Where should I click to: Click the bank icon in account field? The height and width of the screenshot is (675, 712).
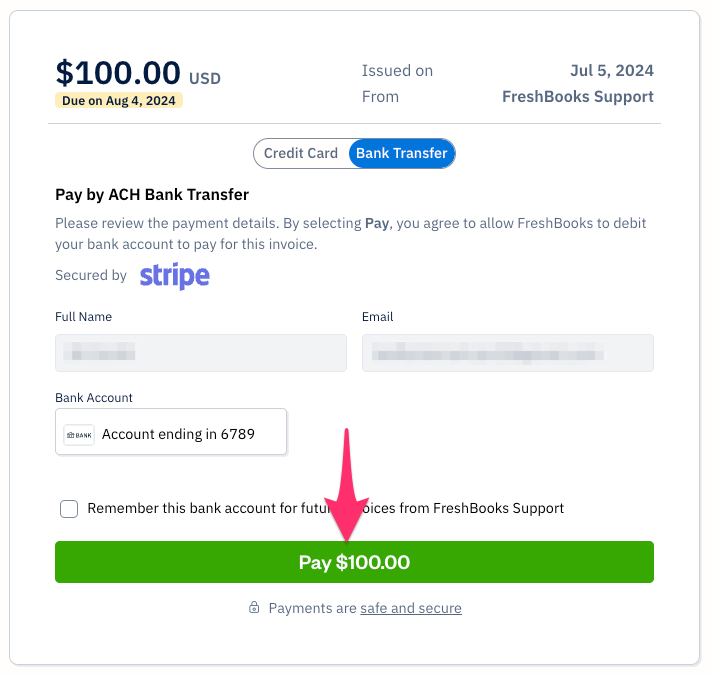pos(79,435)
